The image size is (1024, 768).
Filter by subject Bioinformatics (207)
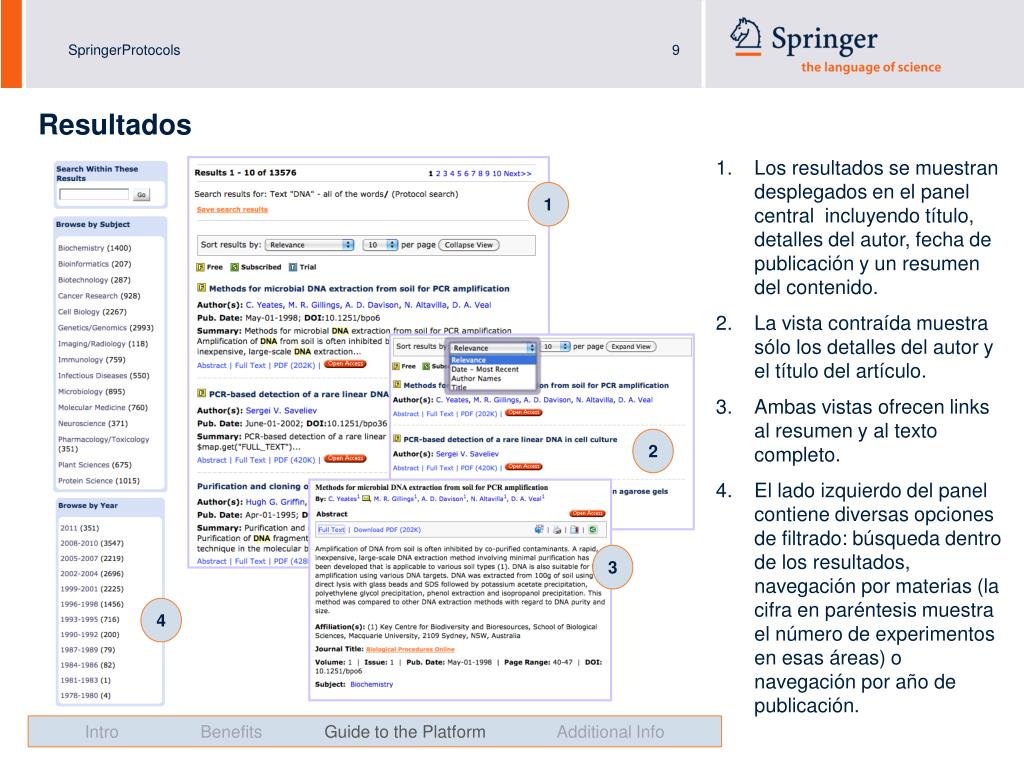tap(95, 264)
